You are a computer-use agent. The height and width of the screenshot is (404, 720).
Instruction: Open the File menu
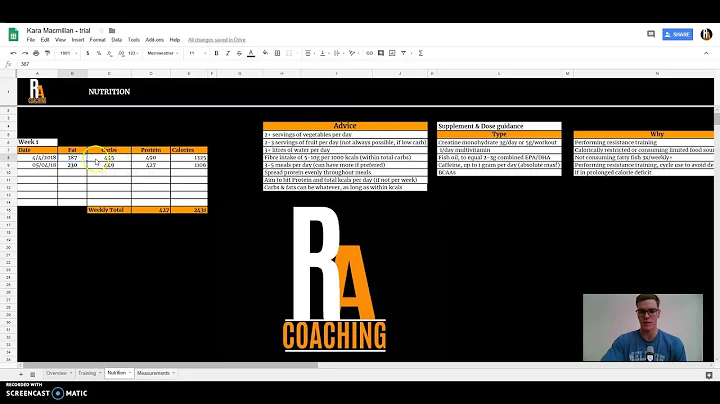click(x=31, y=40)
